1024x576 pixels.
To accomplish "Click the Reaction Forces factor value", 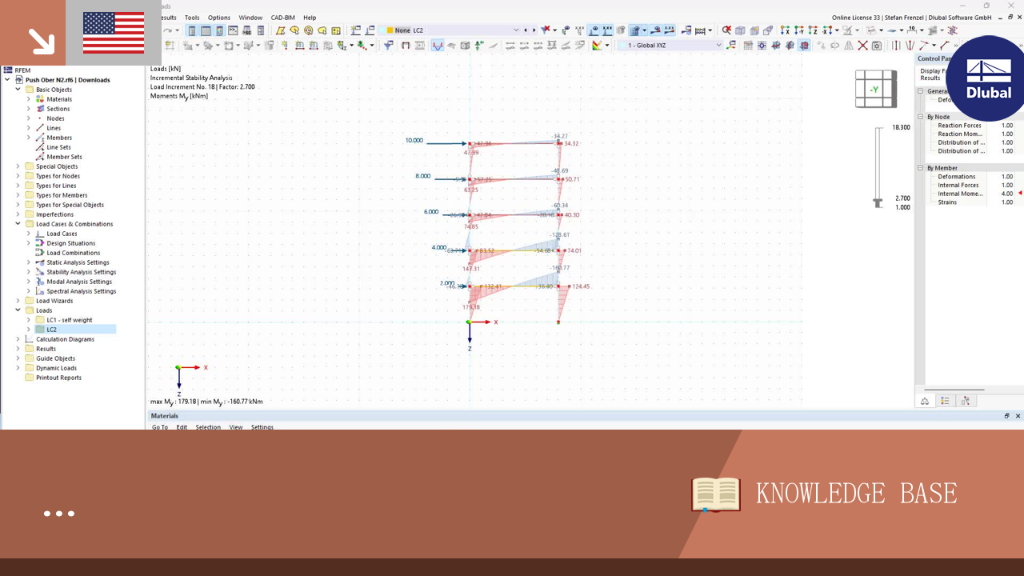I will pyautogui.click(x=1007, y=125).
